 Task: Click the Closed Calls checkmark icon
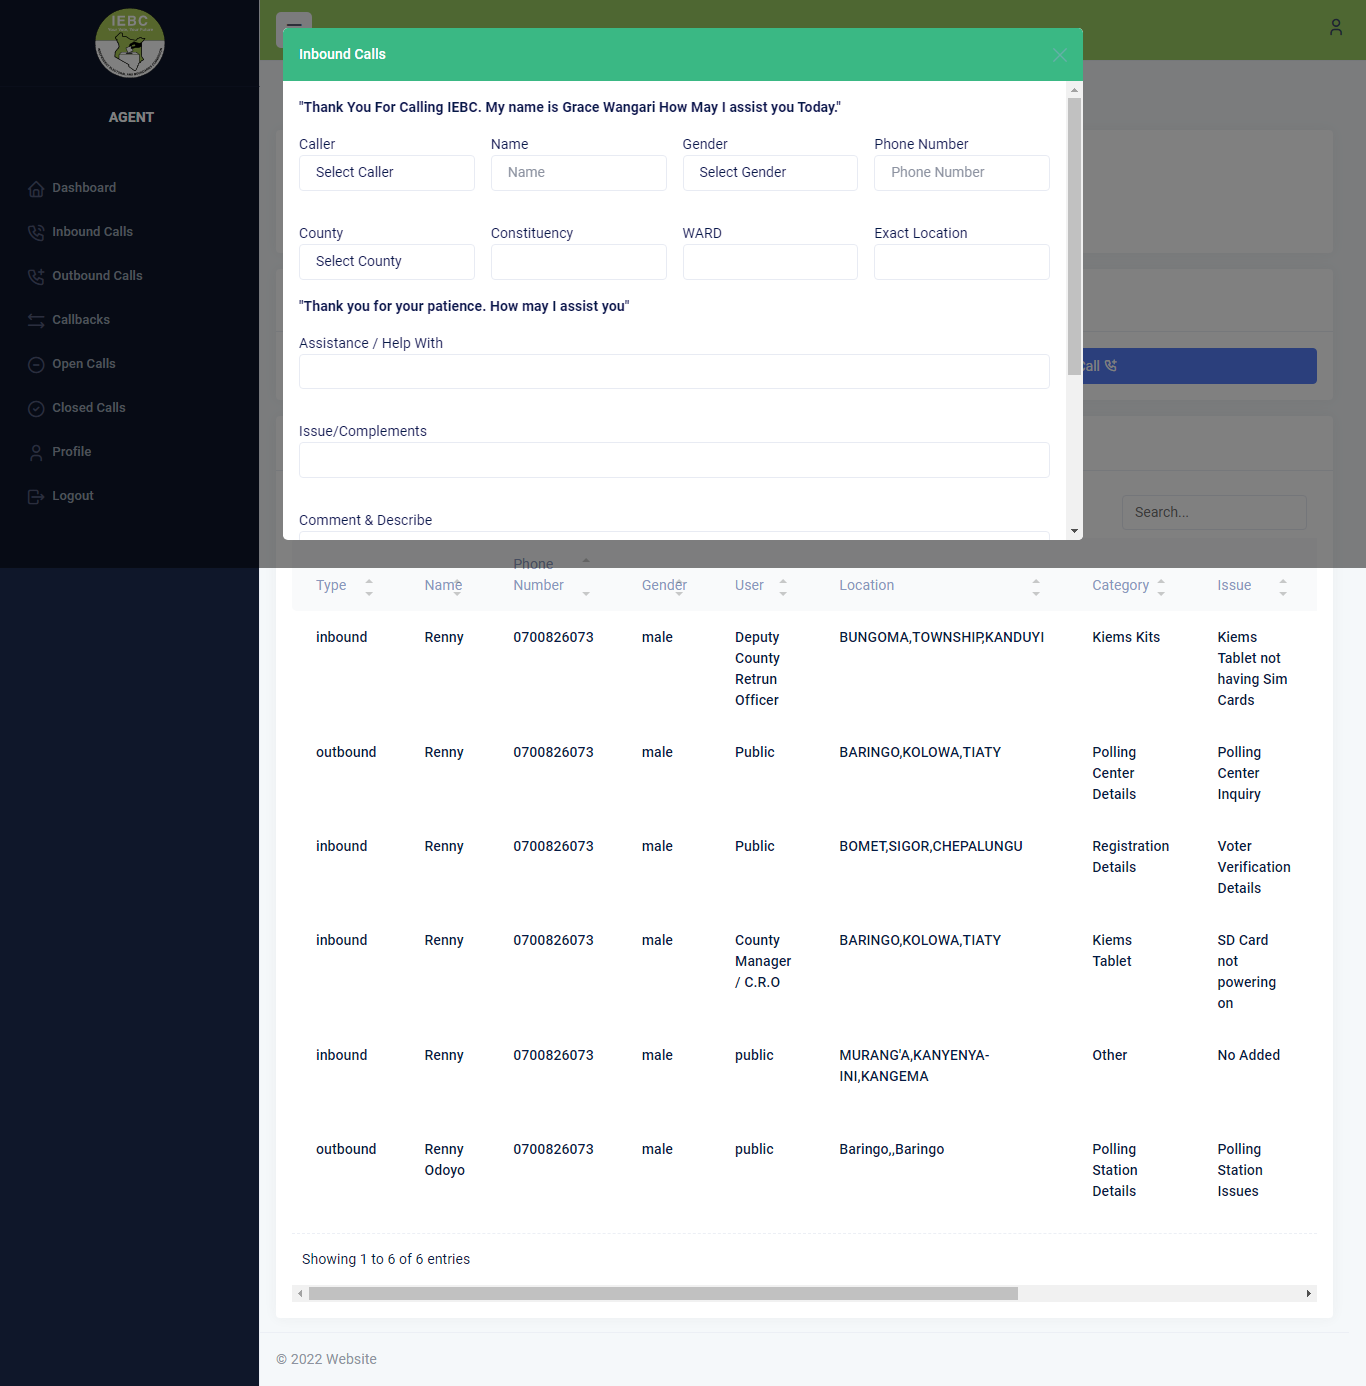point(36,409)
